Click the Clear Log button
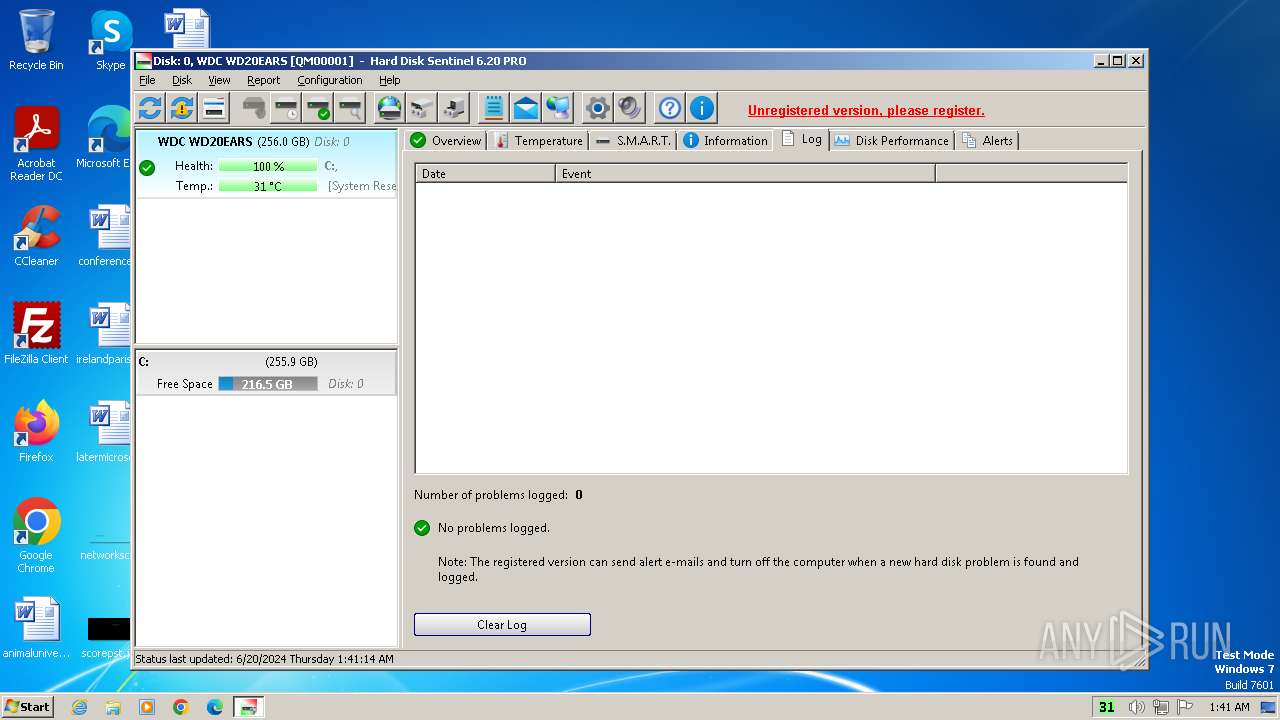The width and height of the screenshot is (1280, 720). click(502, 624)
